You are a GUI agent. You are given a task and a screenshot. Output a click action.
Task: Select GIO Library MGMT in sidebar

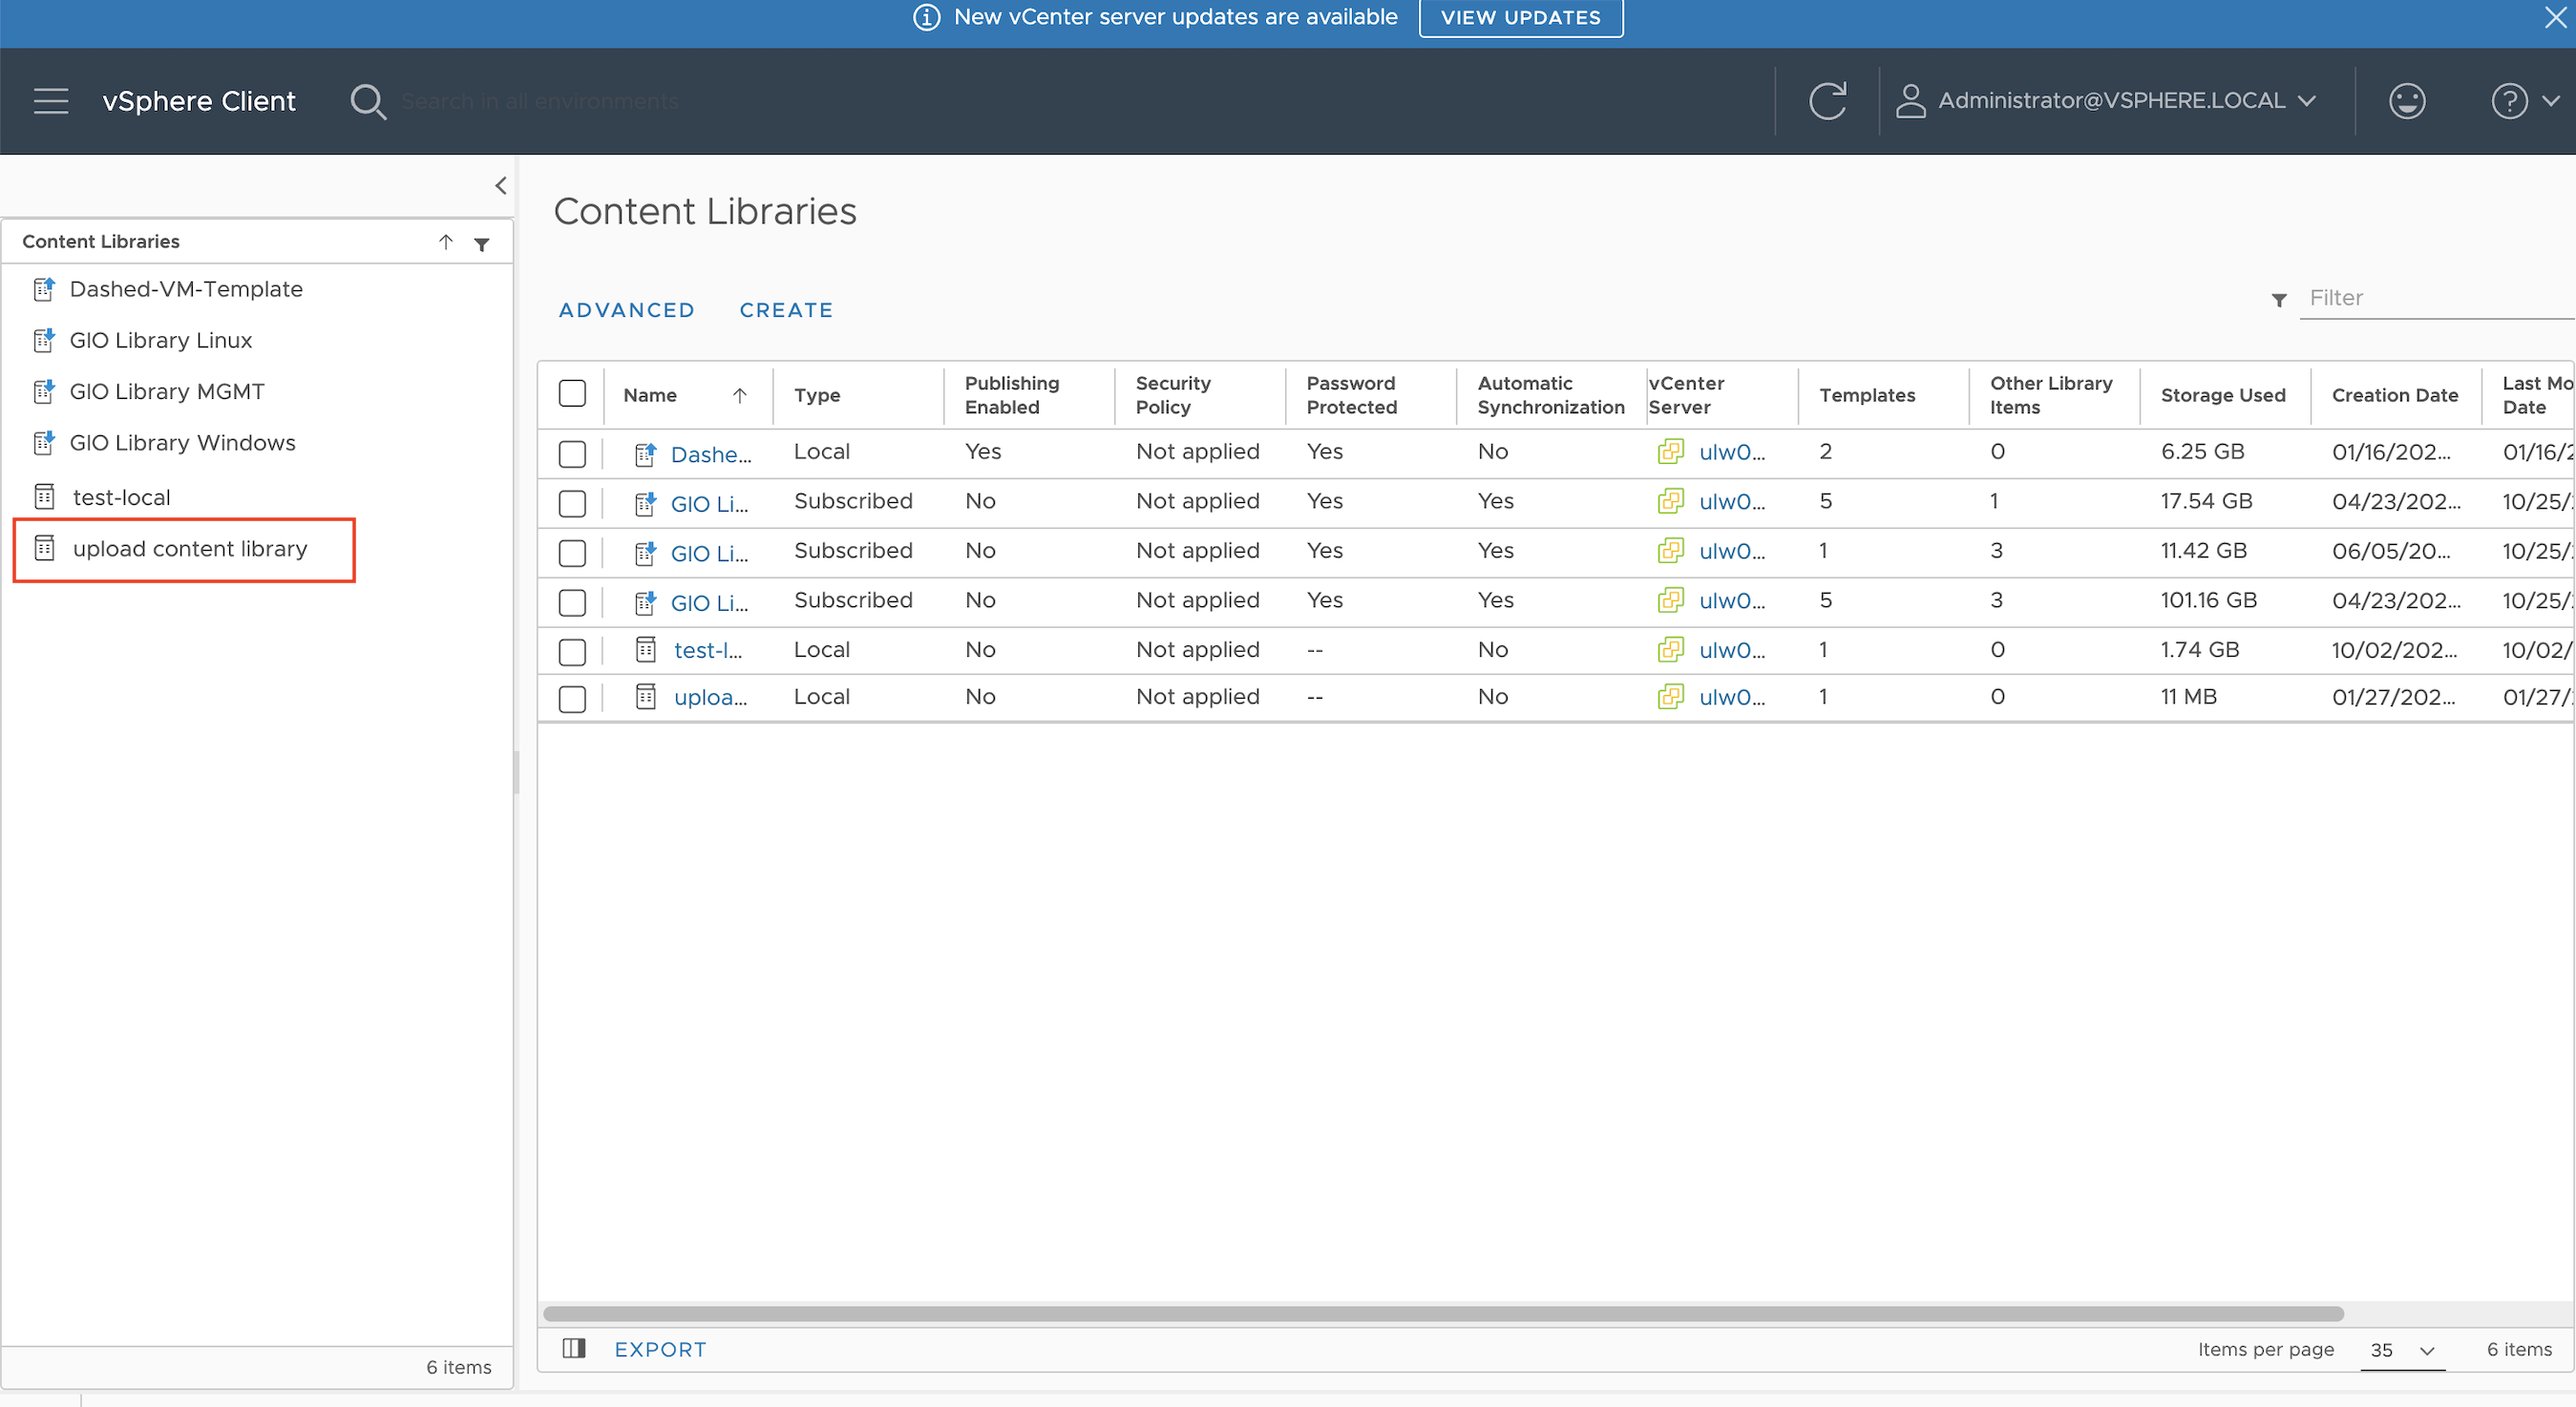166,391
